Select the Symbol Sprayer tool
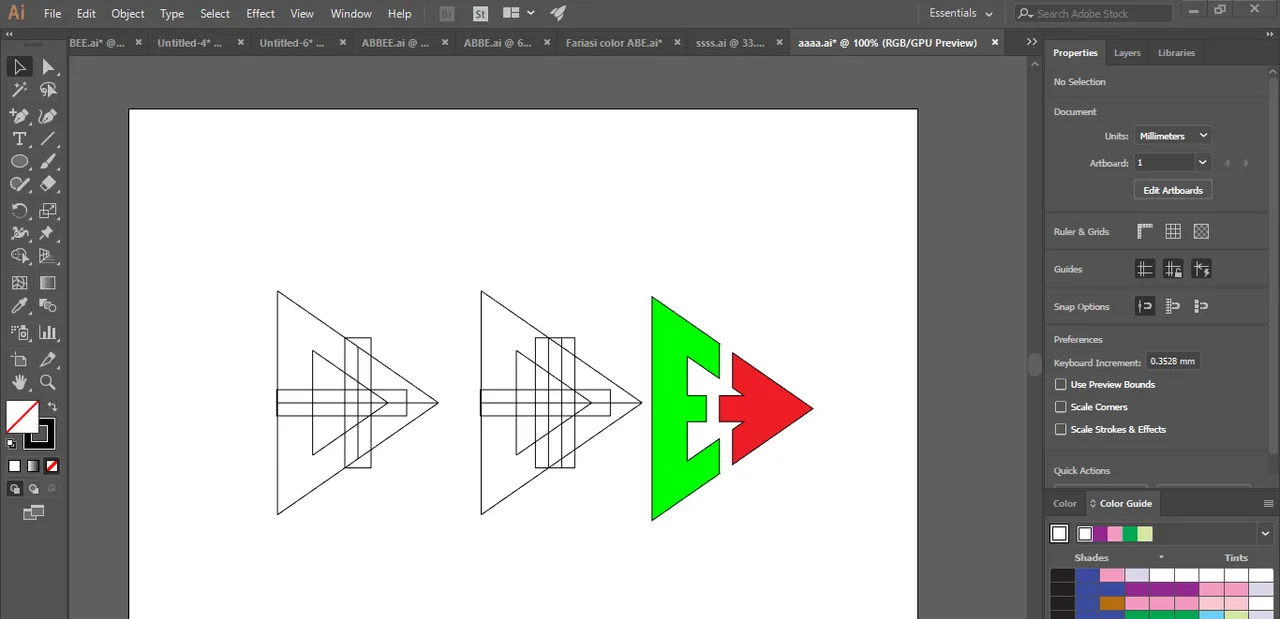The image size is (1280, 619). click(19, 332)
